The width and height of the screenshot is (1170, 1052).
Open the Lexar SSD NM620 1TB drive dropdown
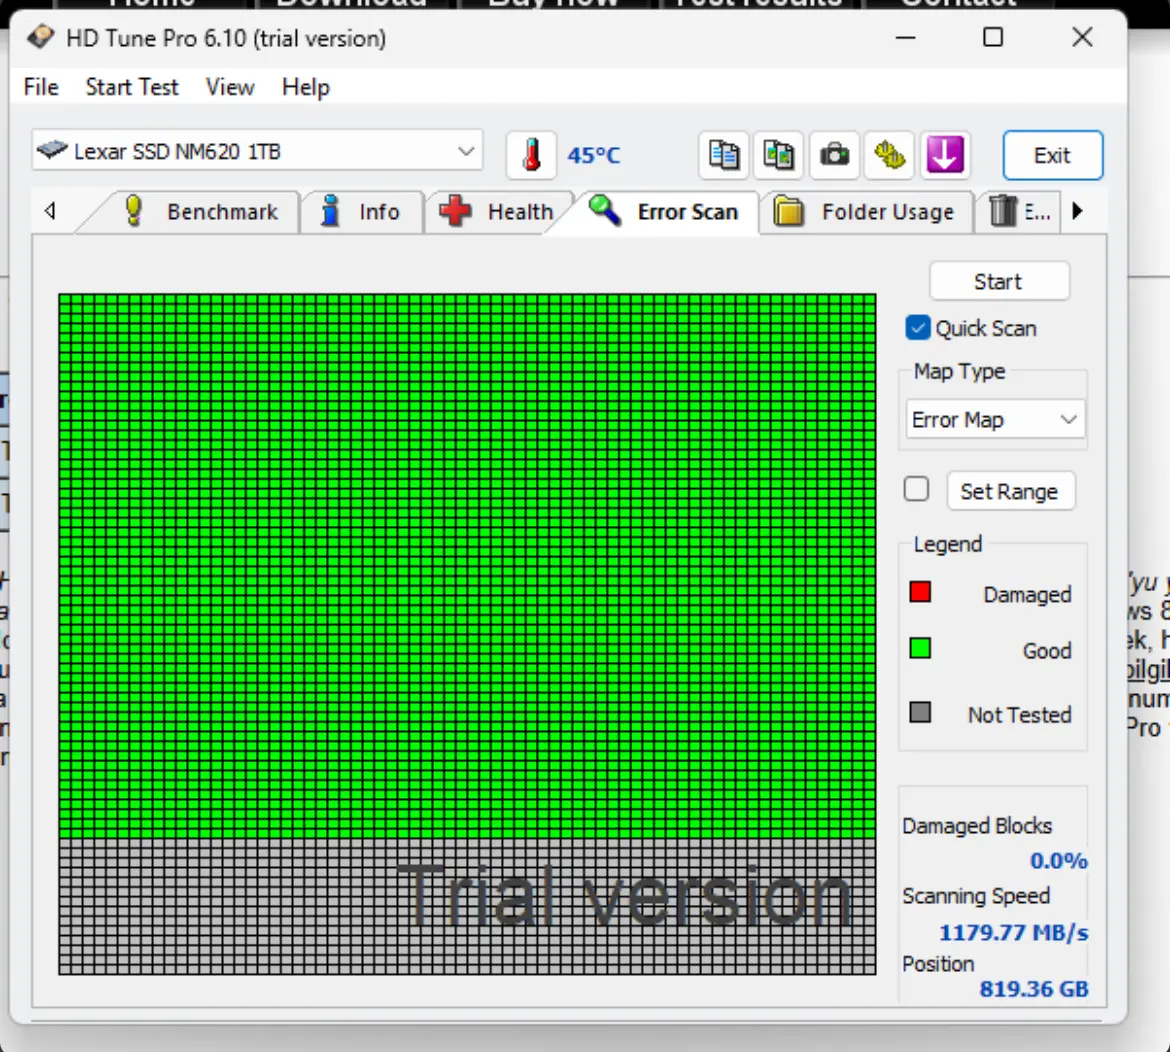pyautogui.click(x=257, y=151)
